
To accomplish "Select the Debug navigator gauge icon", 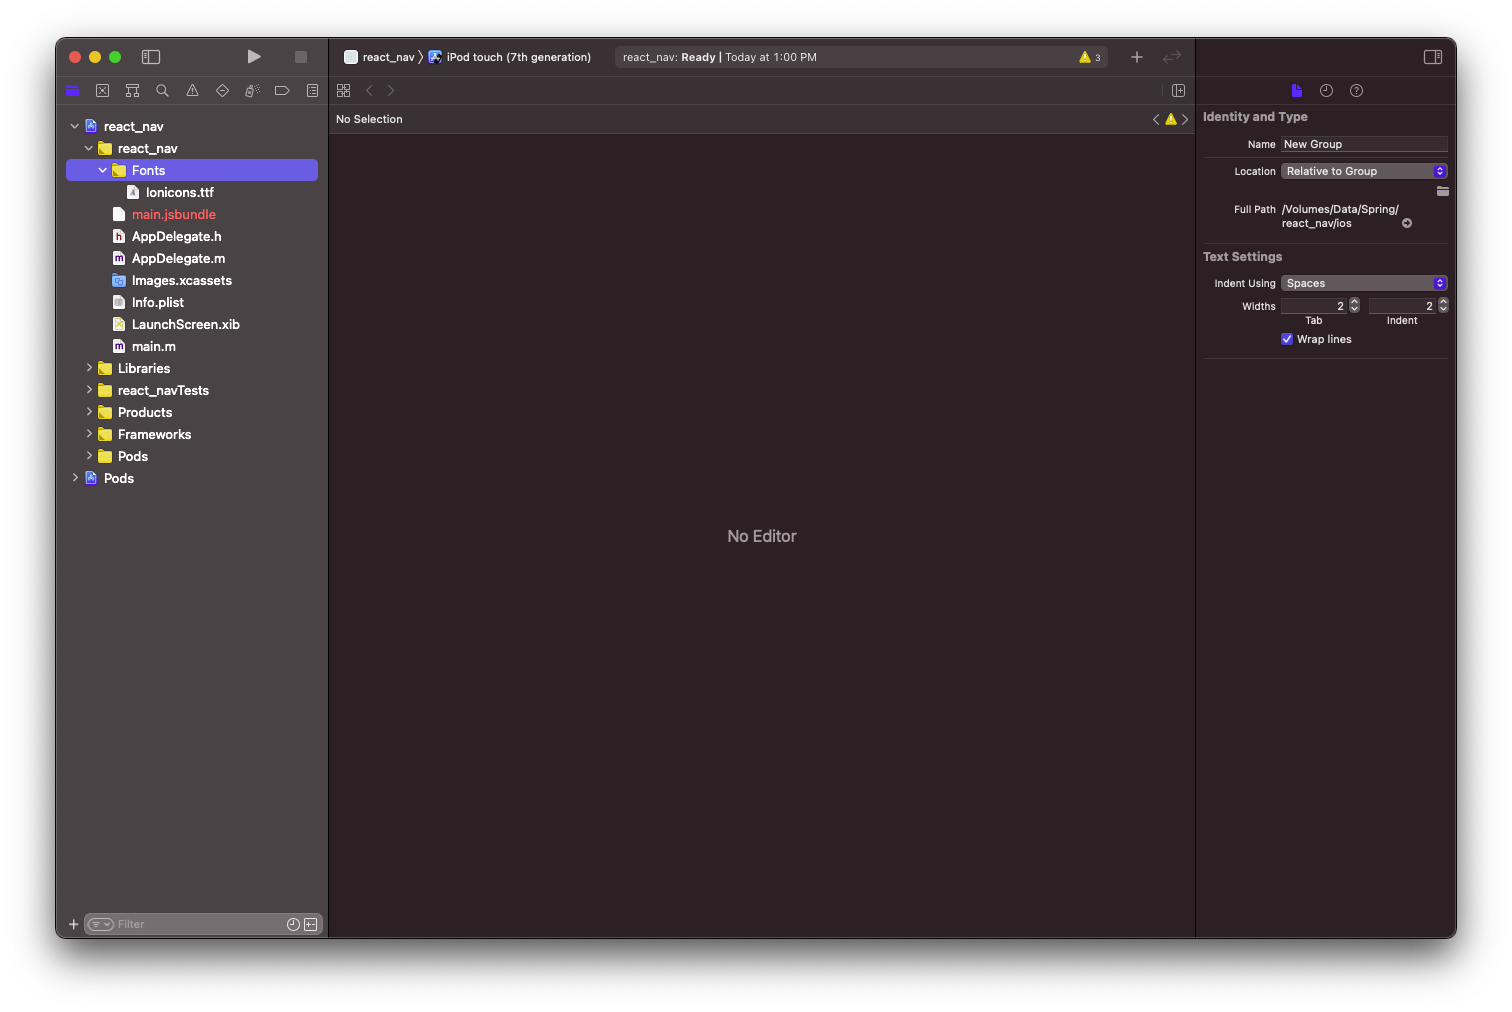I will click(252, 90).
